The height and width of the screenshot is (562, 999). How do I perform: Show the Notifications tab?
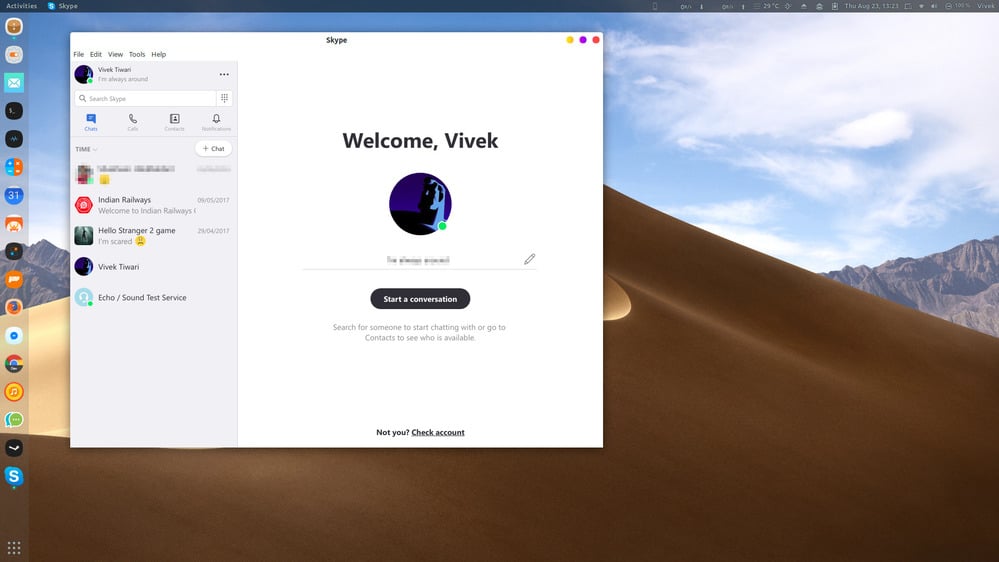click(x=216, y=122)
